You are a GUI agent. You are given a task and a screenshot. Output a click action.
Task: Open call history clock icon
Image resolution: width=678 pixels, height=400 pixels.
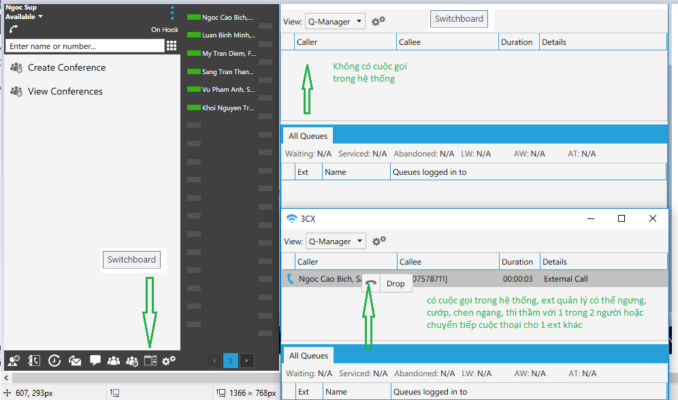pyautogui.click(x=53, y=360)
